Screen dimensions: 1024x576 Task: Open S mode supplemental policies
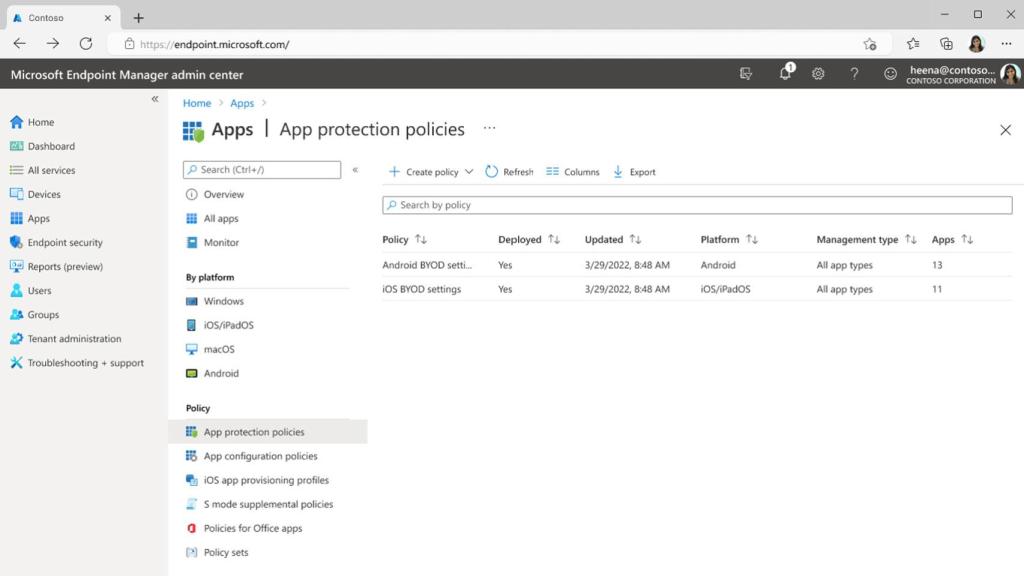point(260,504)
